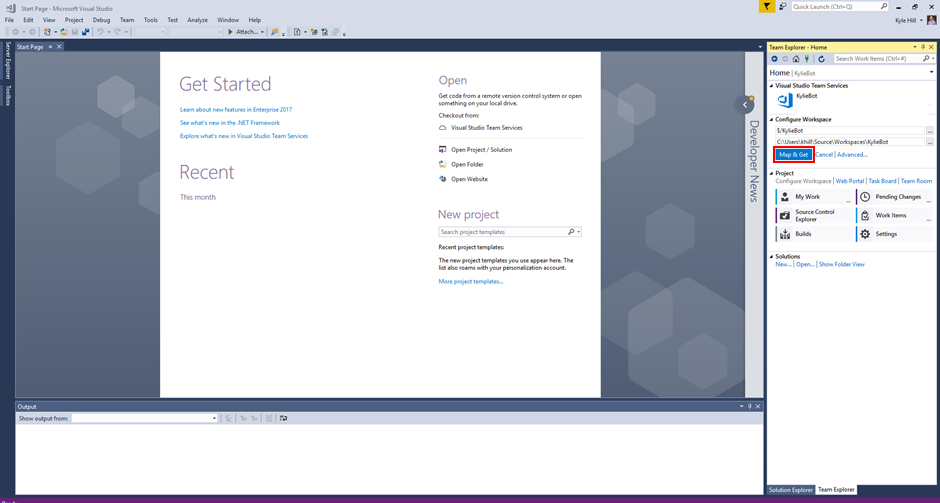The image size is (940, 503).
Task: Click the $/KylieBot server path field
Action: (x=849, y=130)
